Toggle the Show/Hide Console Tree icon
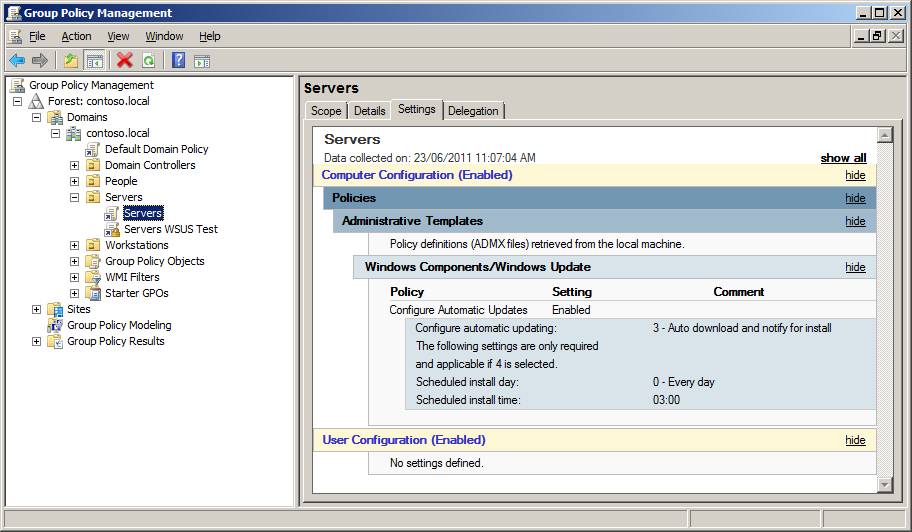 (x=94, y=60)
